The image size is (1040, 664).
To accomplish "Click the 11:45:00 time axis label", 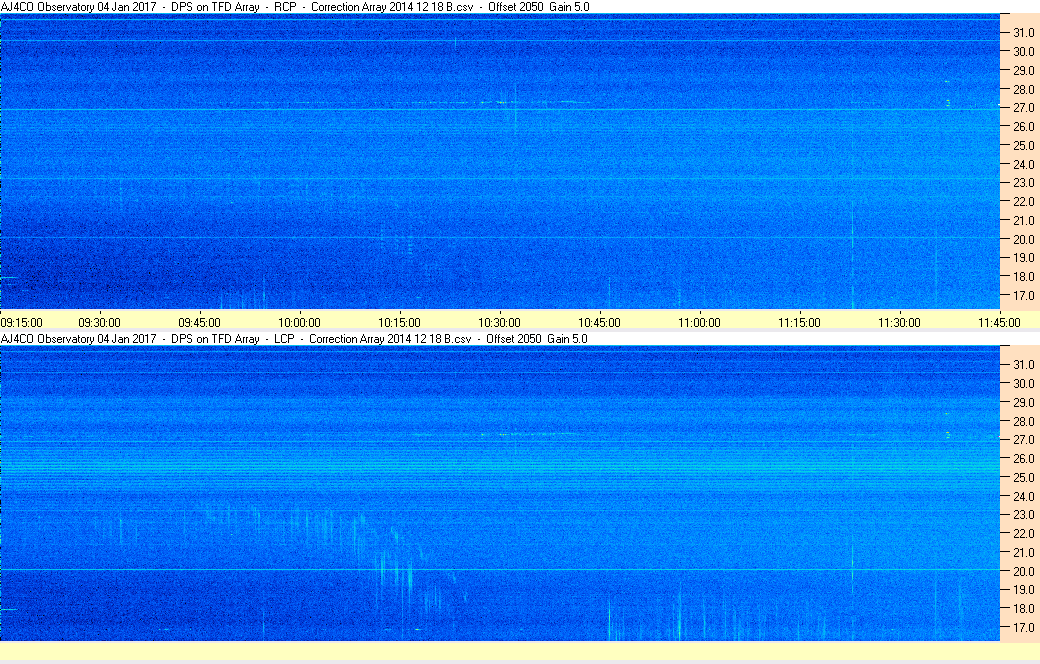I will (x=1000, y=323).
